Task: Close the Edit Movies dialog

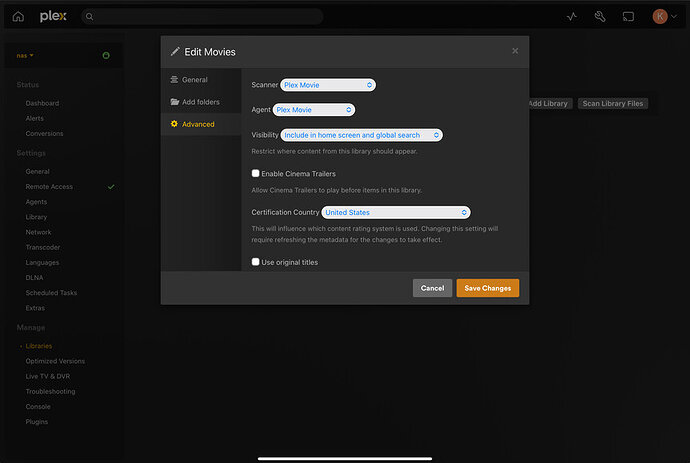Action: [x=515, y=51]
